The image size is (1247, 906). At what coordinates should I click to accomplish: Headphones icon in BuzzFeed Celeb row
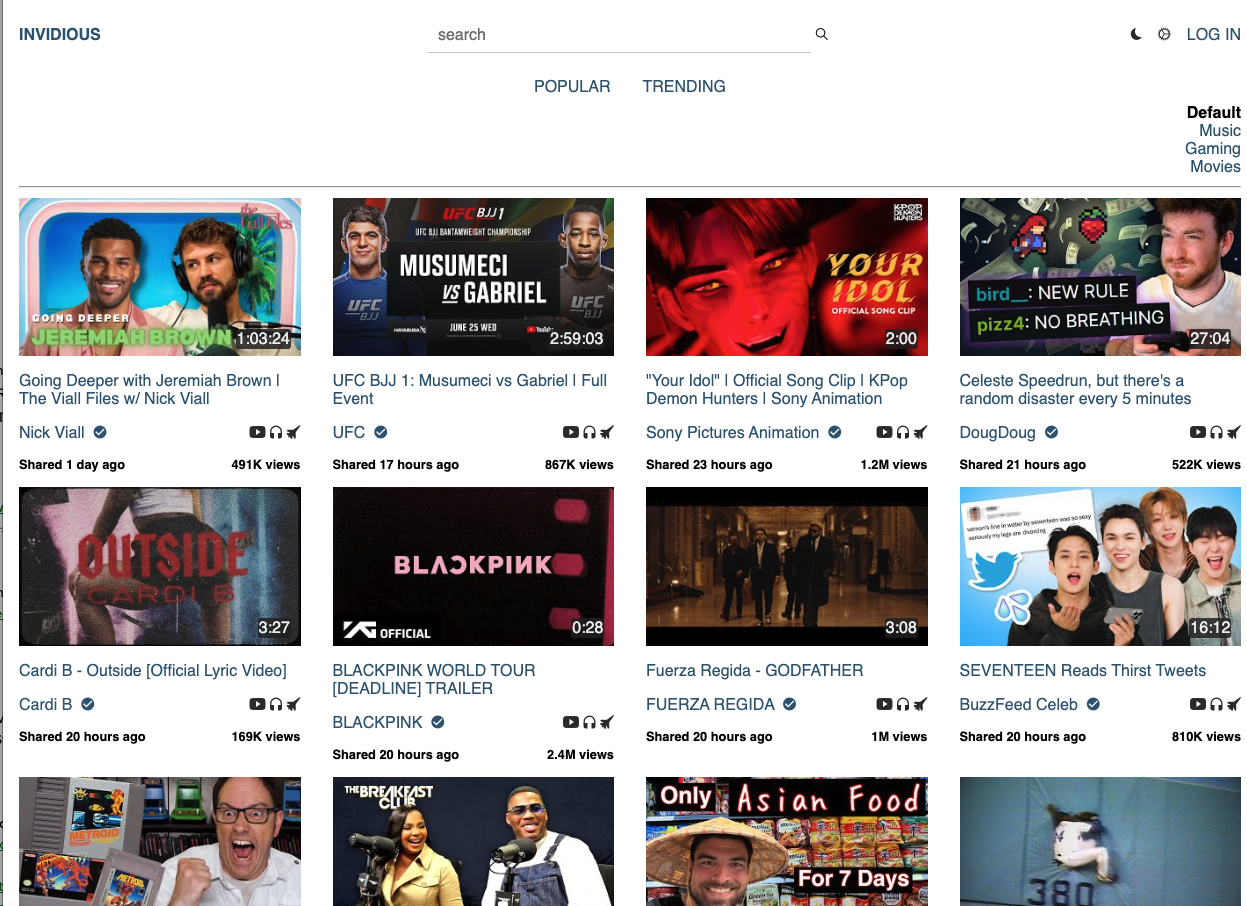point(1217,704)
